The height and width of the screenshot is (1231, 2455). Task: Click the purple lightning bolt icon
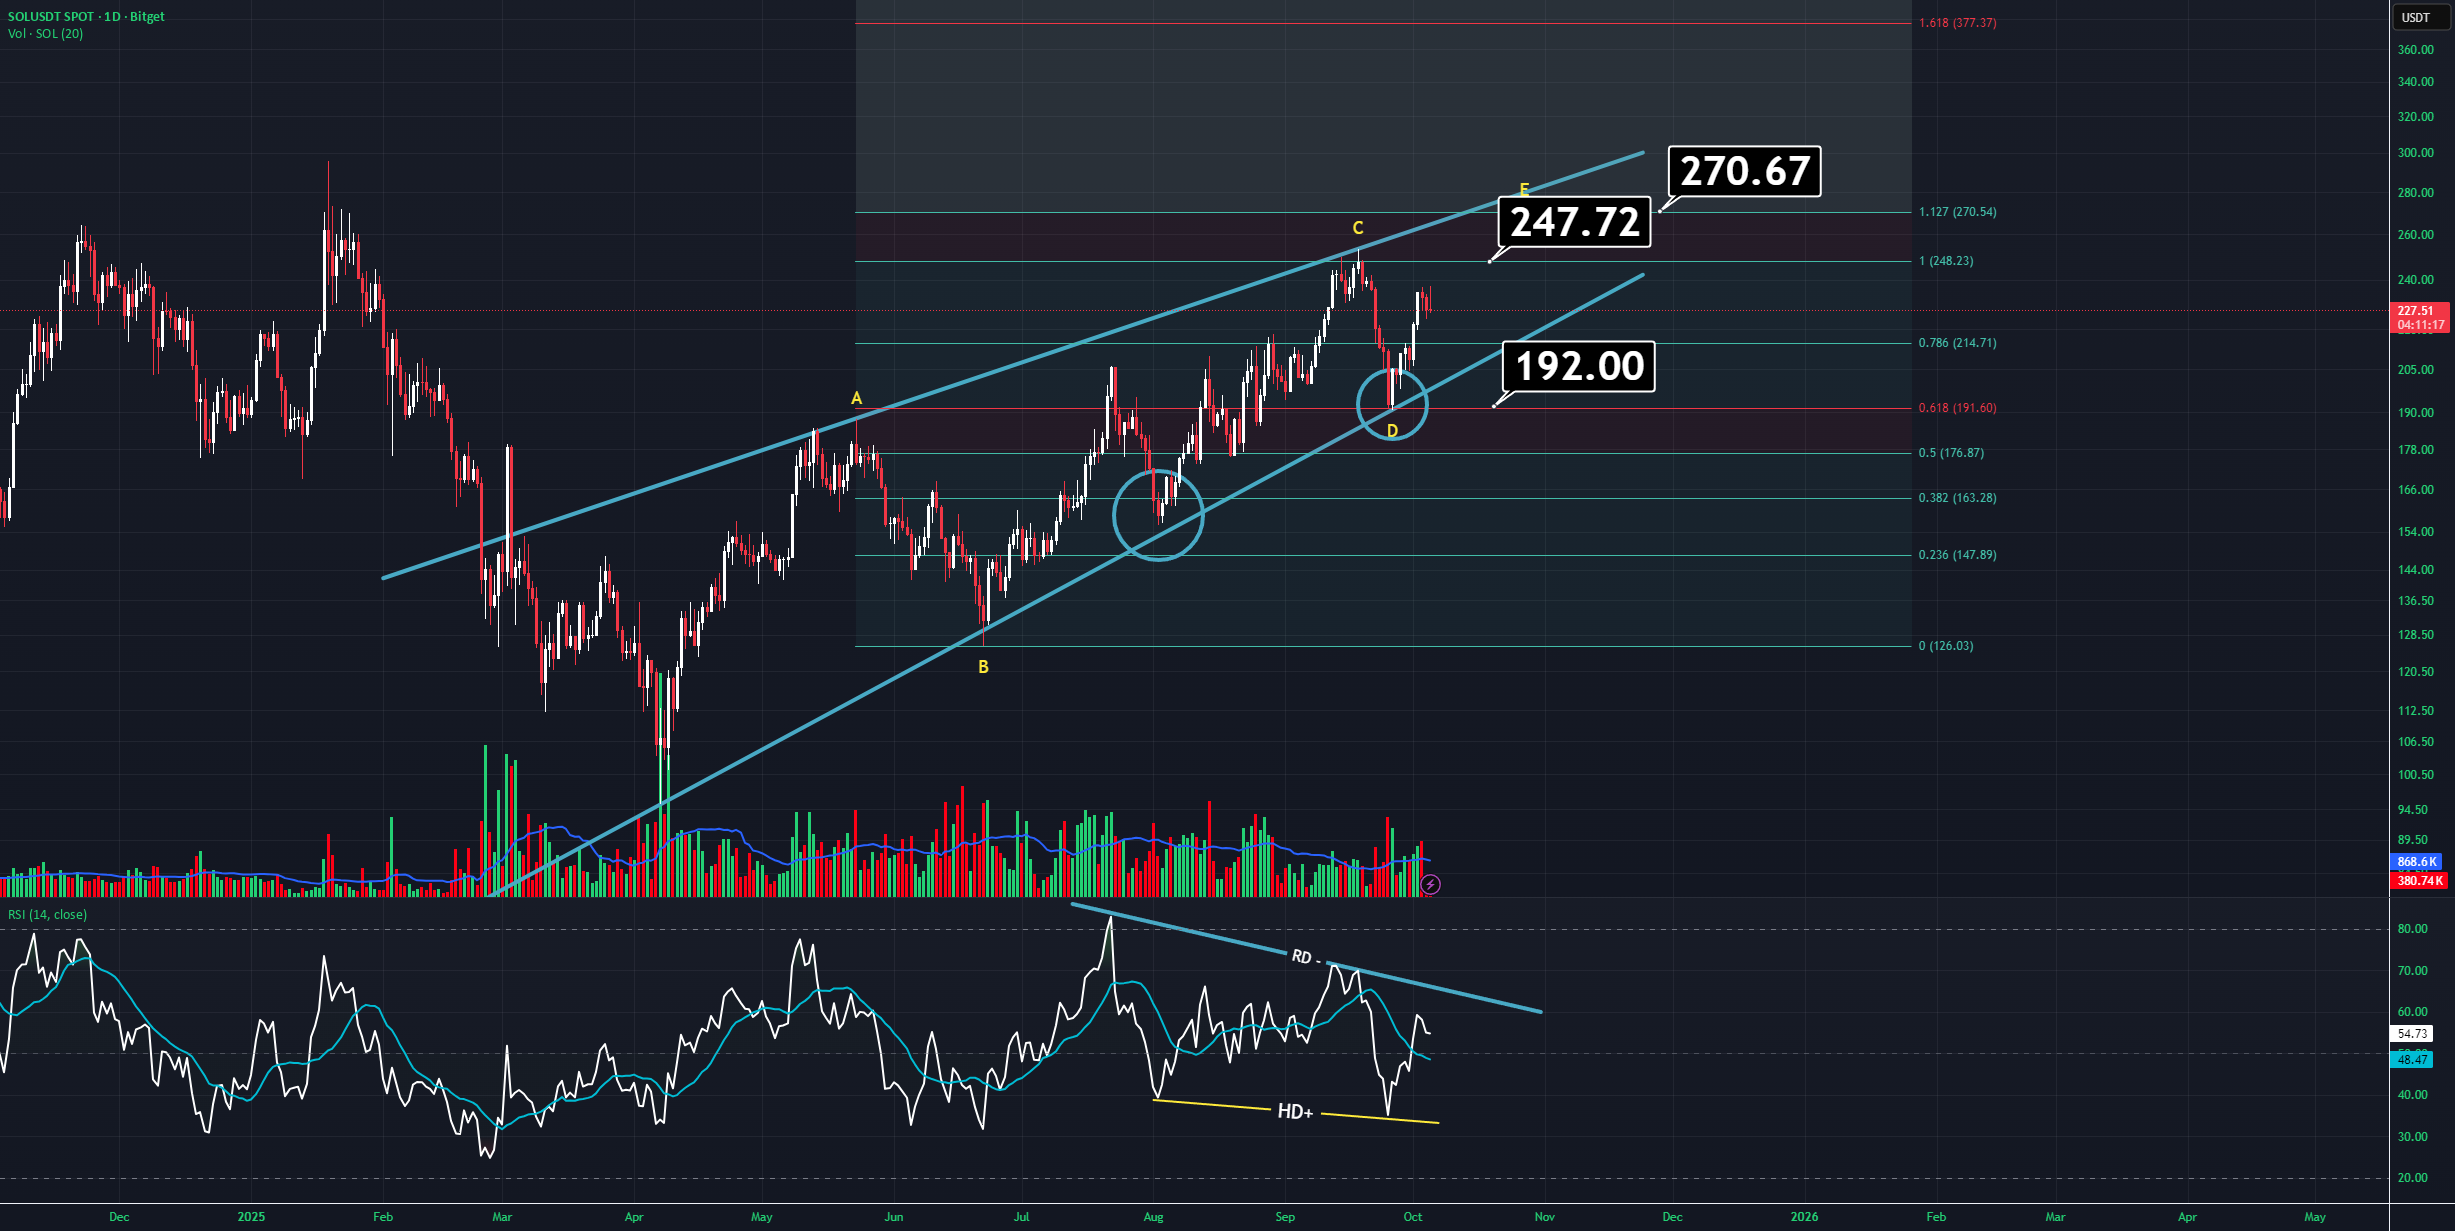click(1431, 884)
